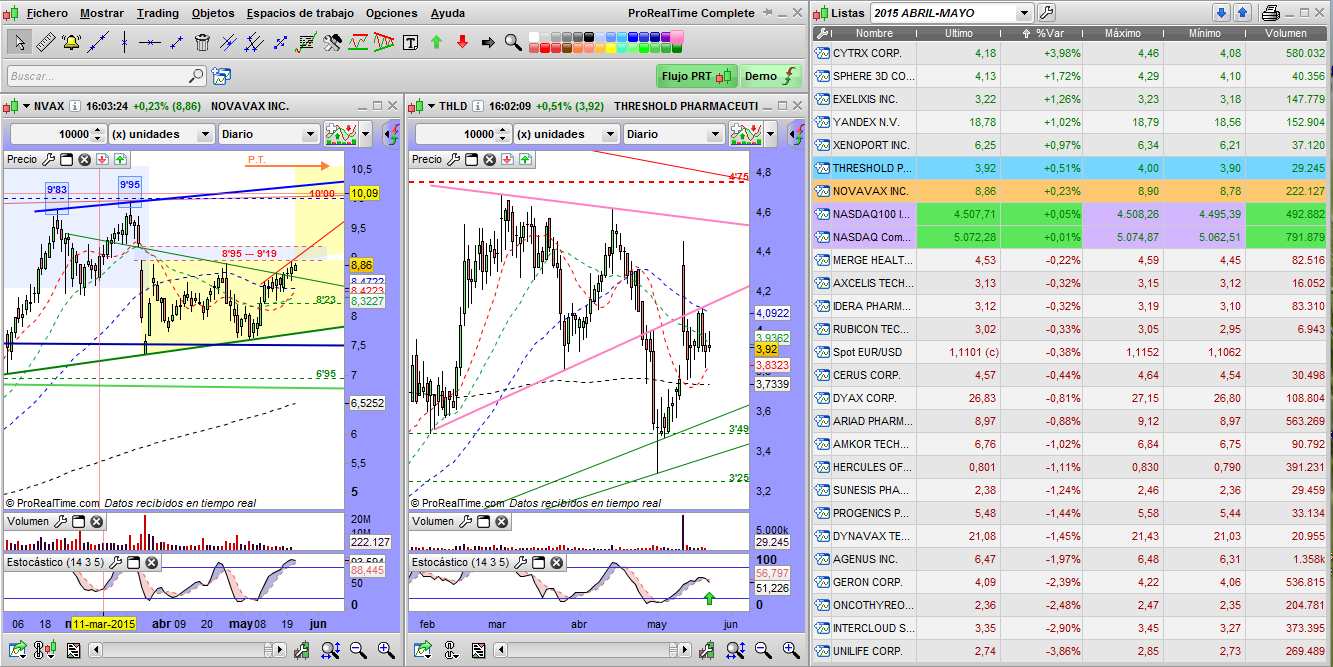
Task: Click the printer icon in Listas panel
Action: (1271, 13)
